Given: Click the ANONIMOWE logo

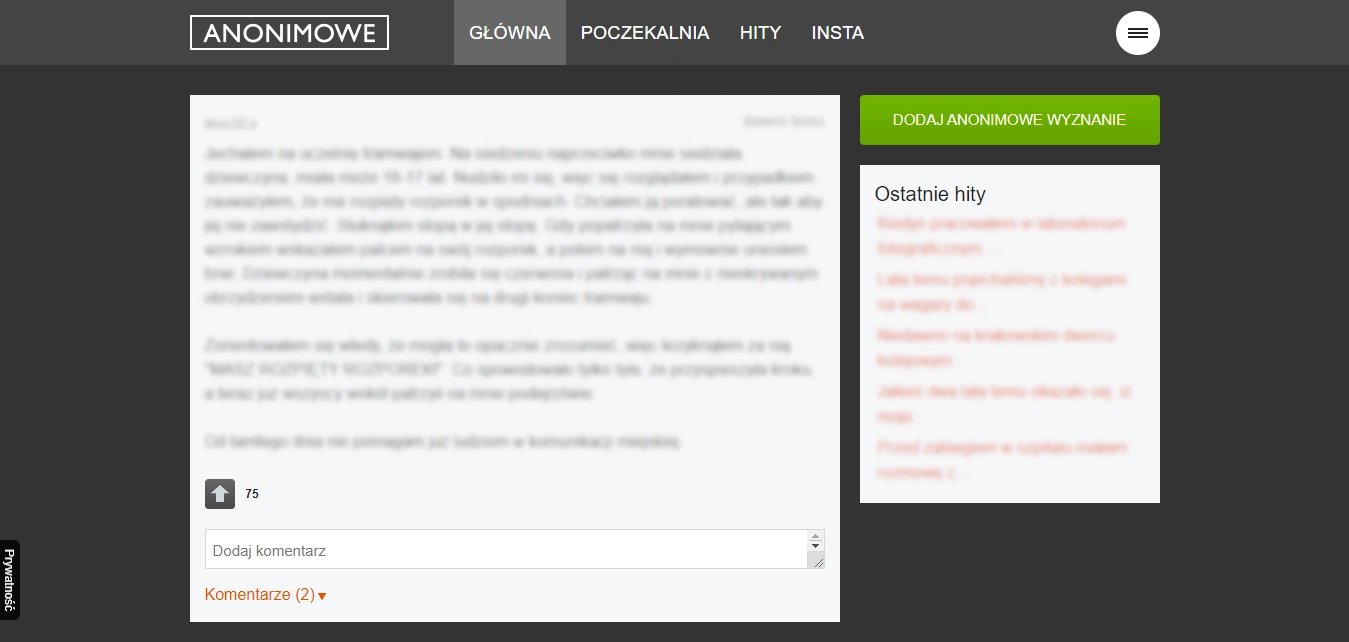Looking at the screenshot, I should (289, 33).
